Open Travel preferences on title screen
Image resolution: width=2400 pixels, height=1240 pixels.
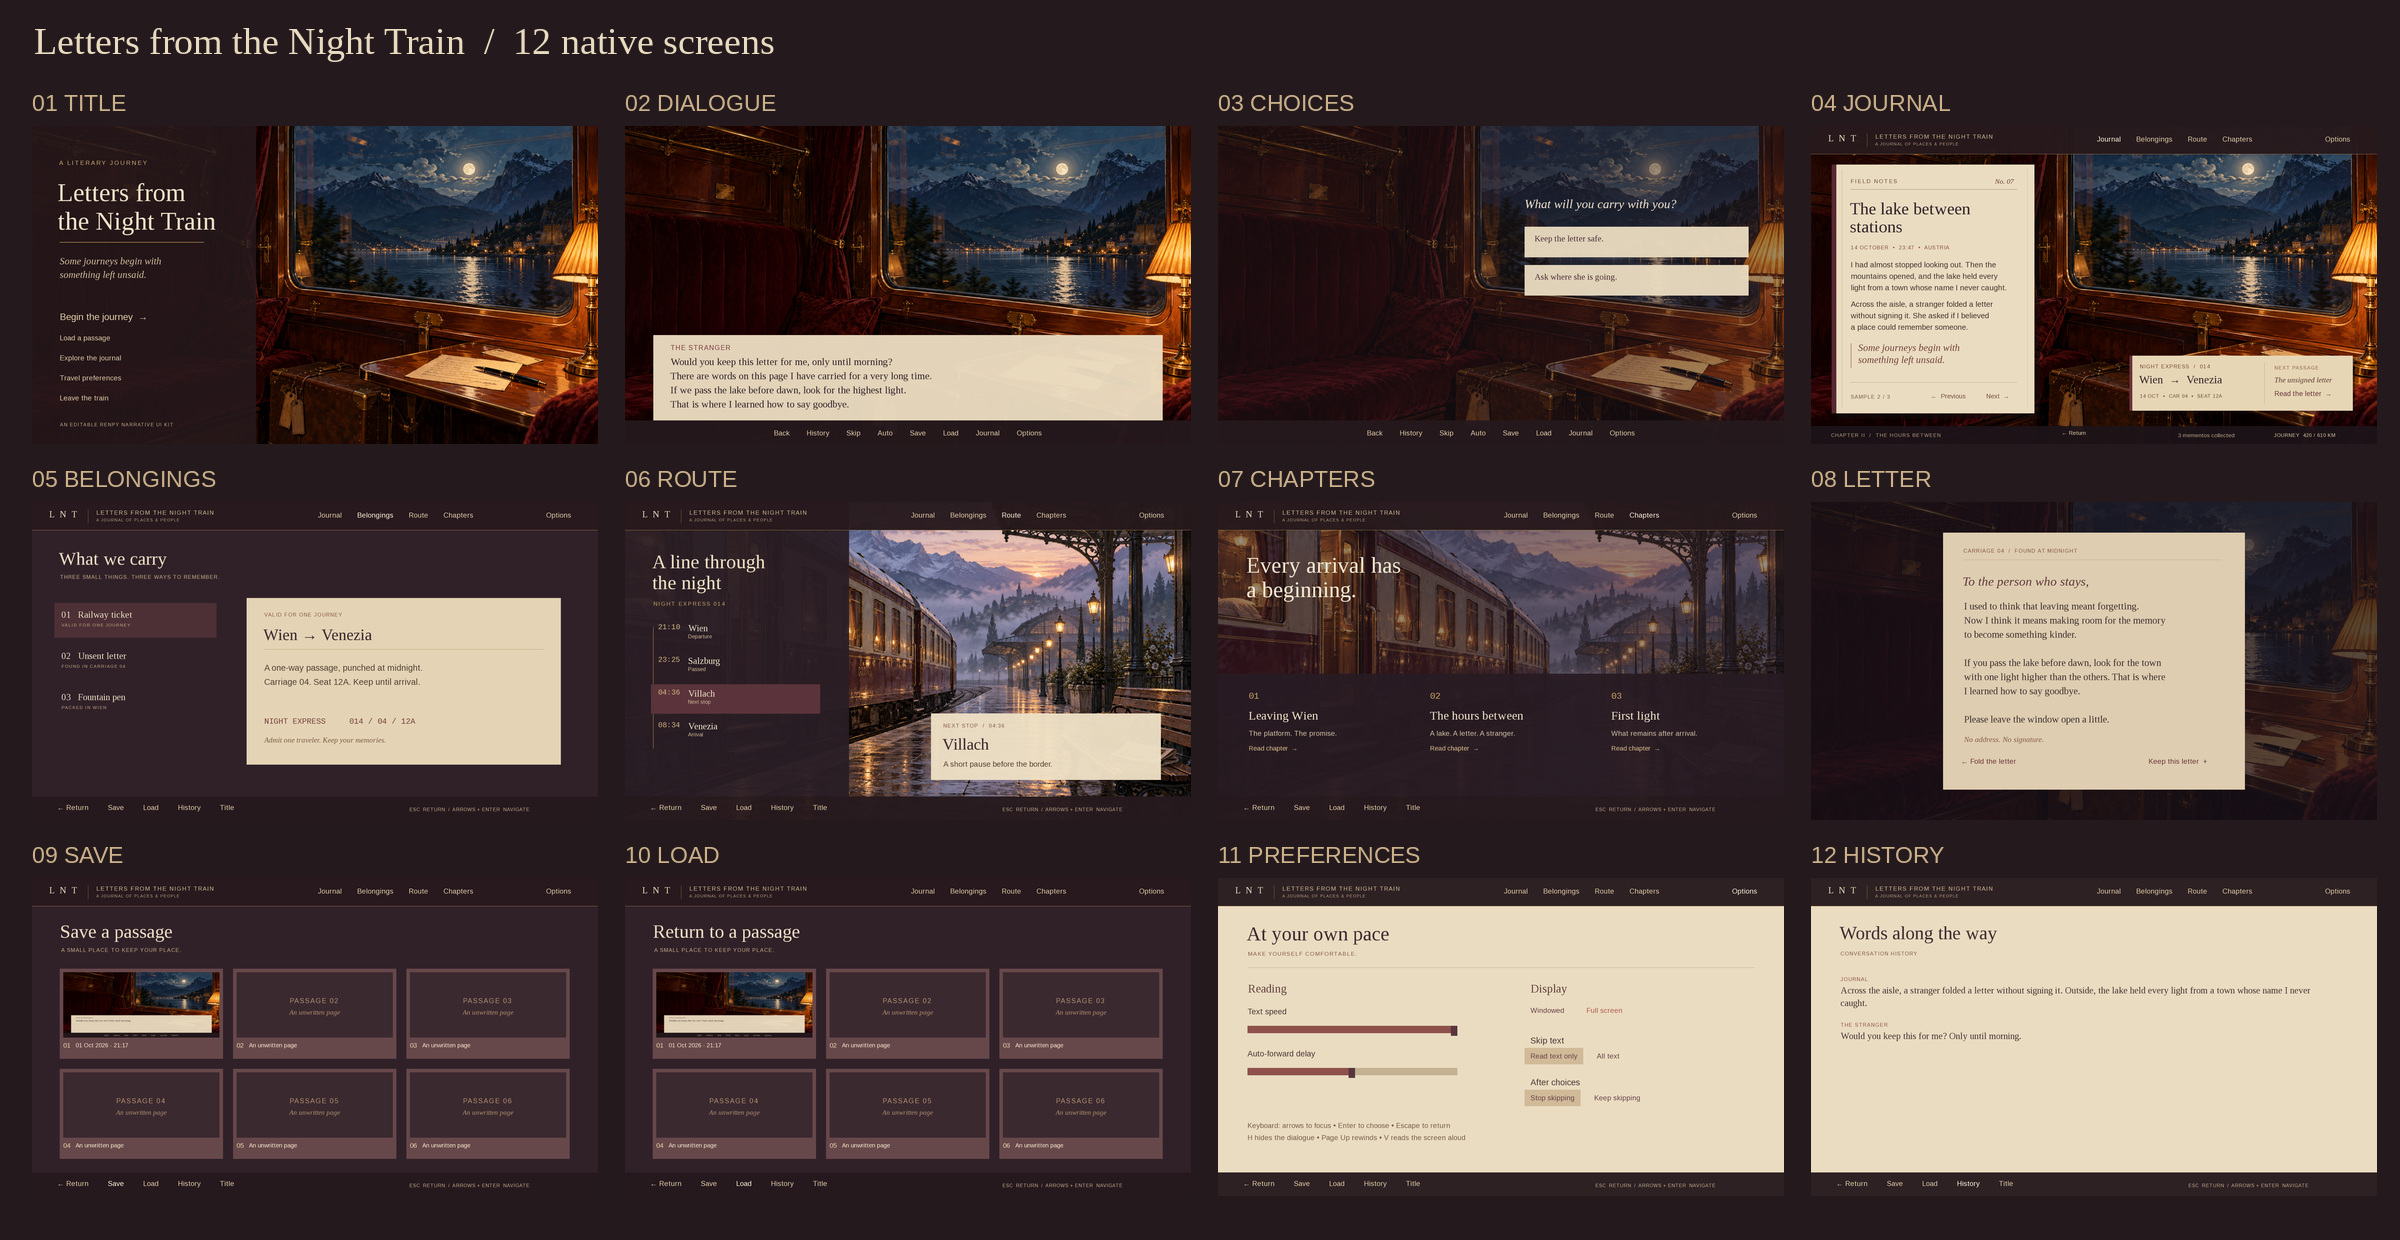coord(90,378)
